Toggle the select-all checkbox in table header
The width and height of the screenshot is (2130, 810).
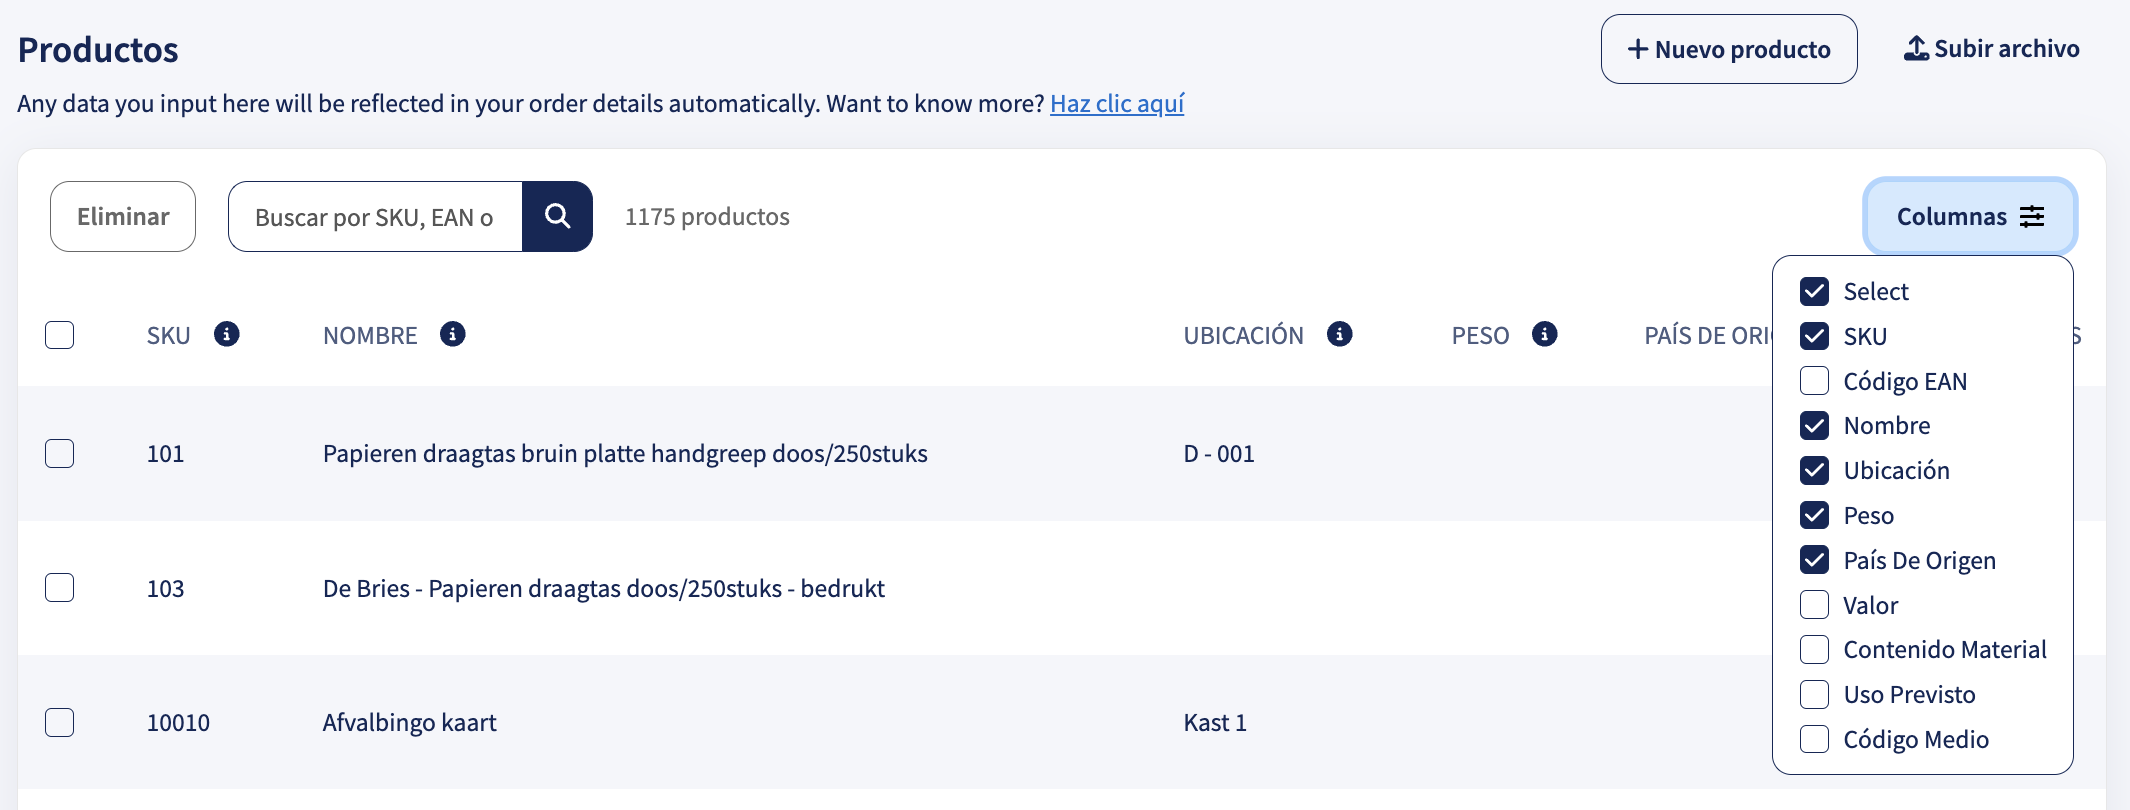pyautogui.click(x=60, y=334)
